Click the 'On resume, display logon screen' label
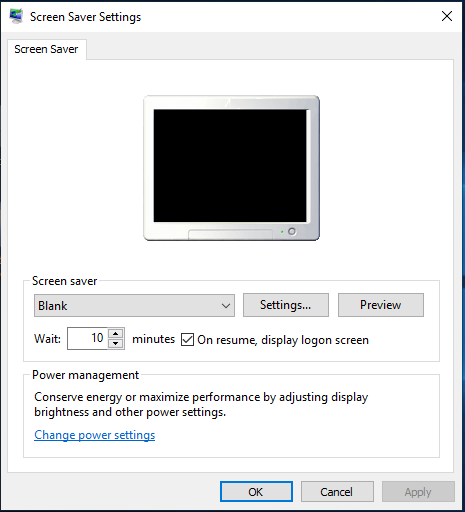Screen dimensions: 465x512 tap(283, 340)
